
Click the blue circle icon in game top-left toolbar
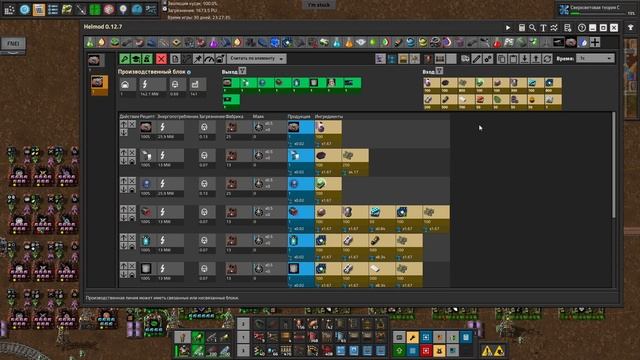[25, 9]
